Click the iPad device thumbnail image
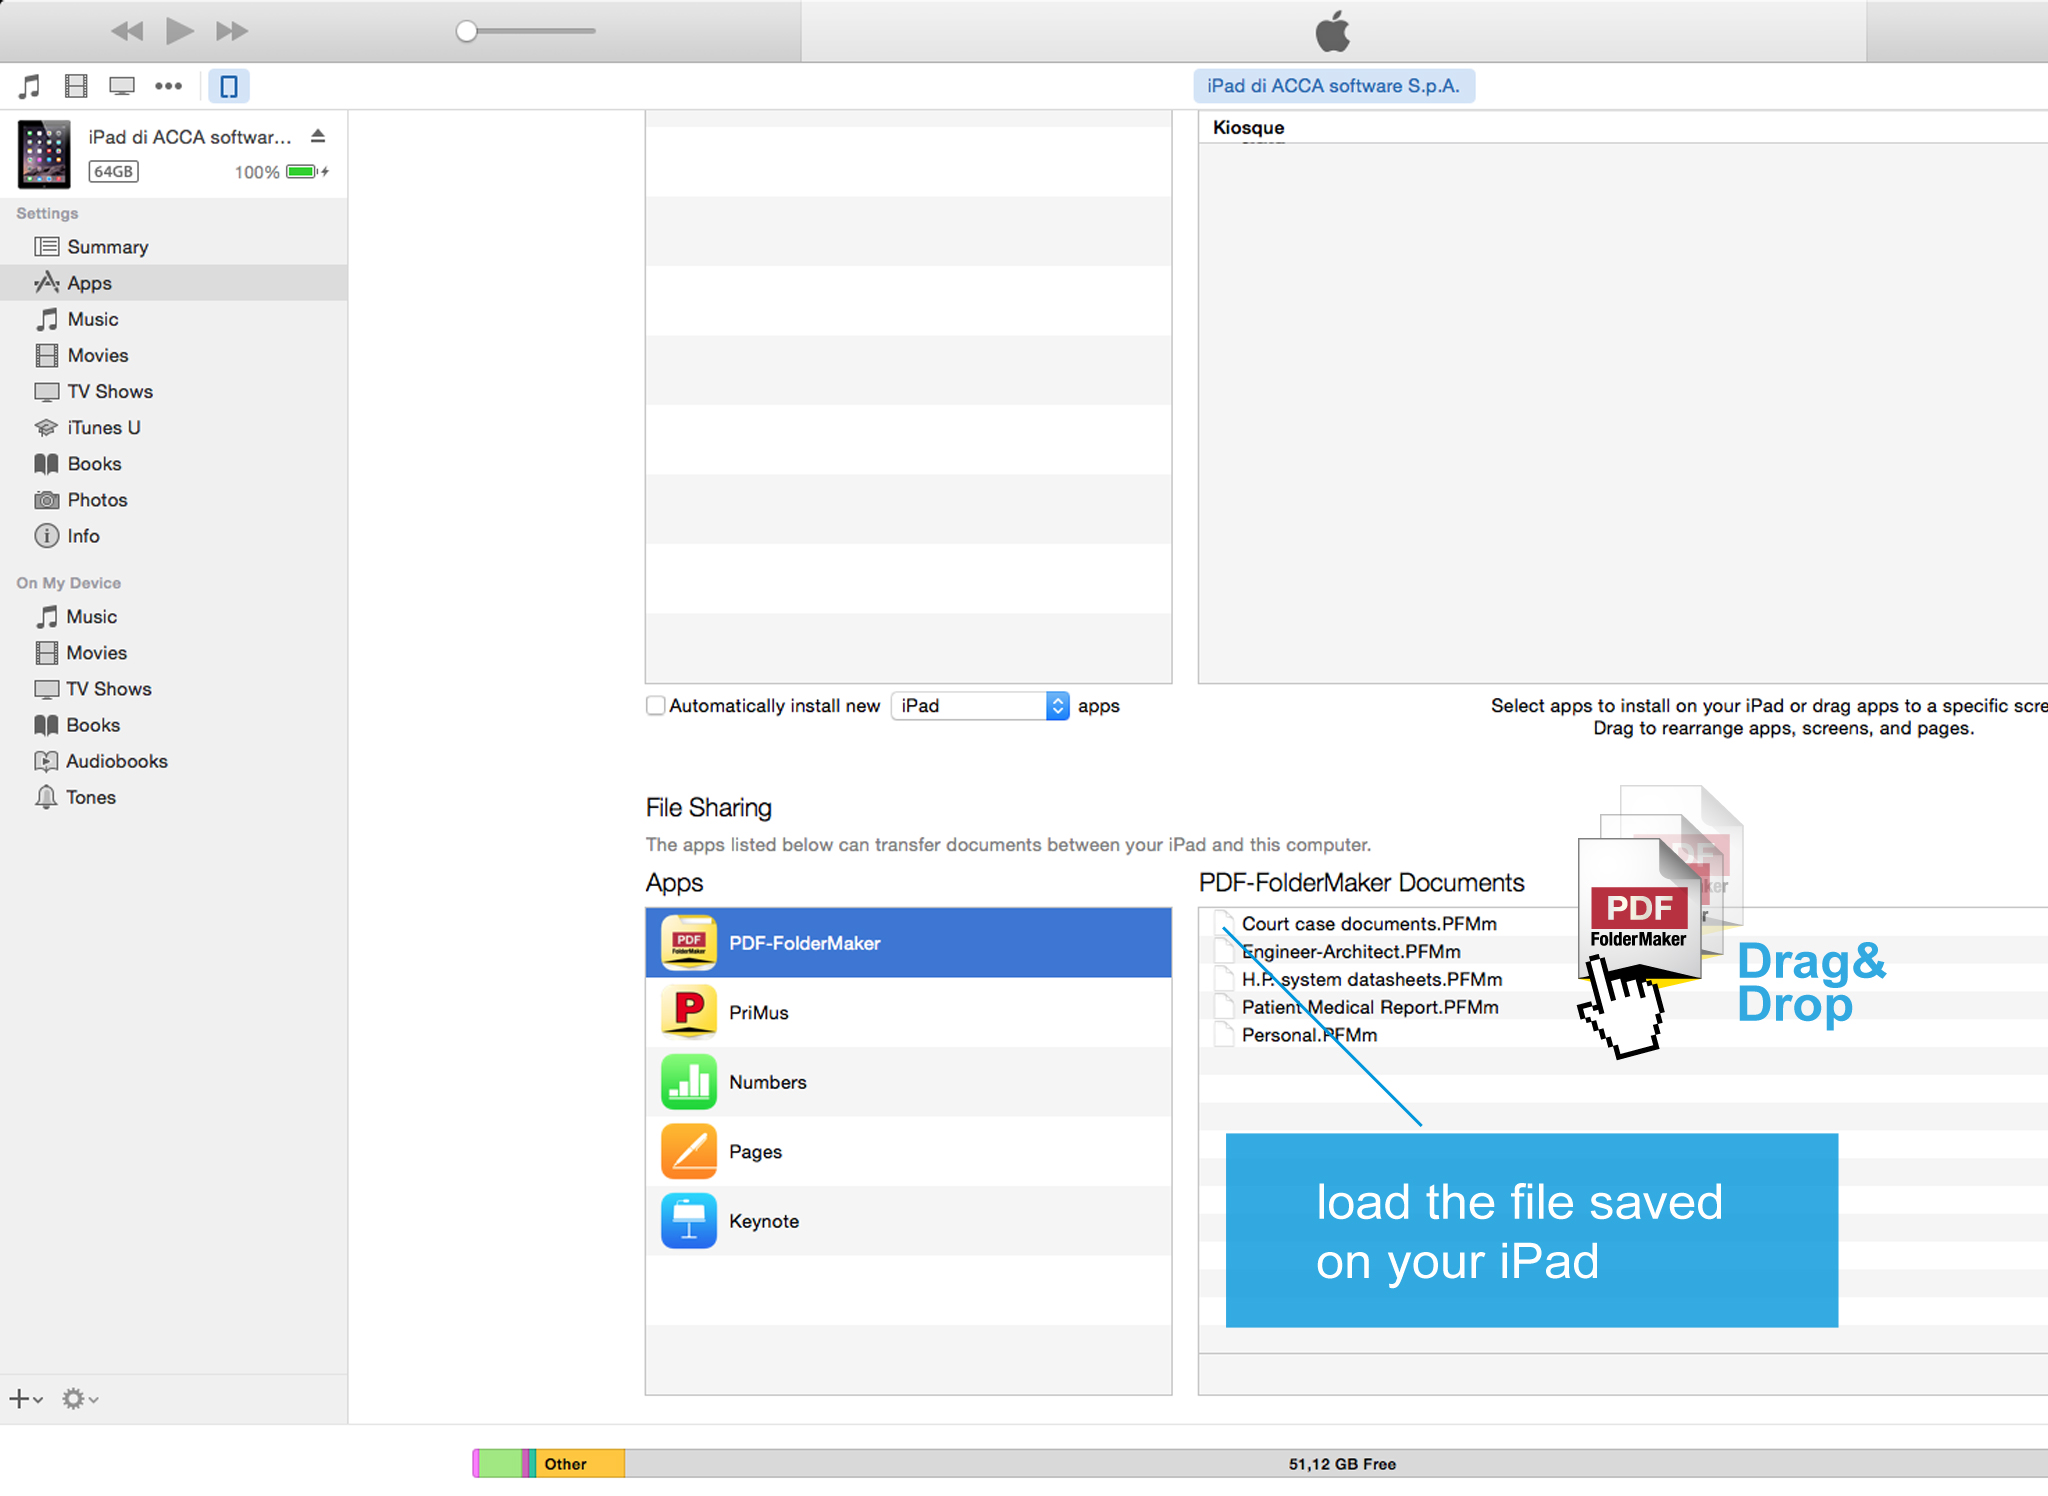2048x1496 pixels. [44, 154]
